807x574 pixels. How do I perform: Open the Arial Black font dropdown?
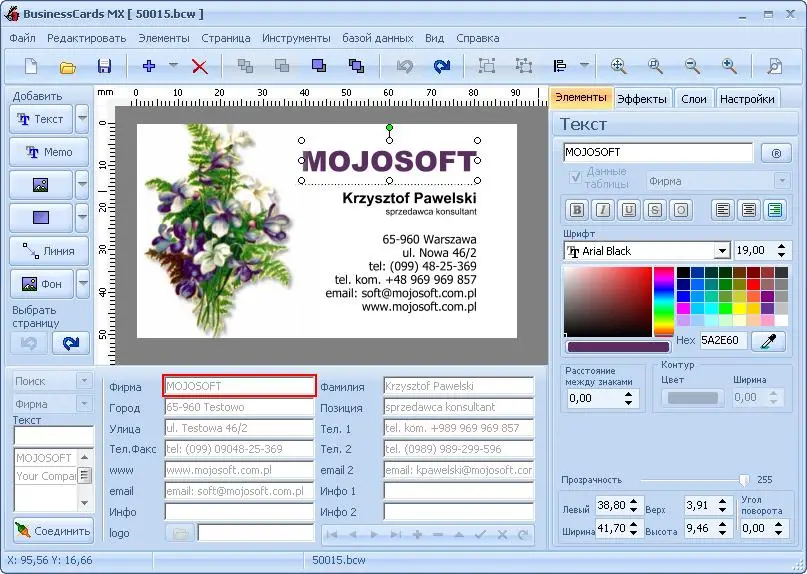(x=722, y=251)
